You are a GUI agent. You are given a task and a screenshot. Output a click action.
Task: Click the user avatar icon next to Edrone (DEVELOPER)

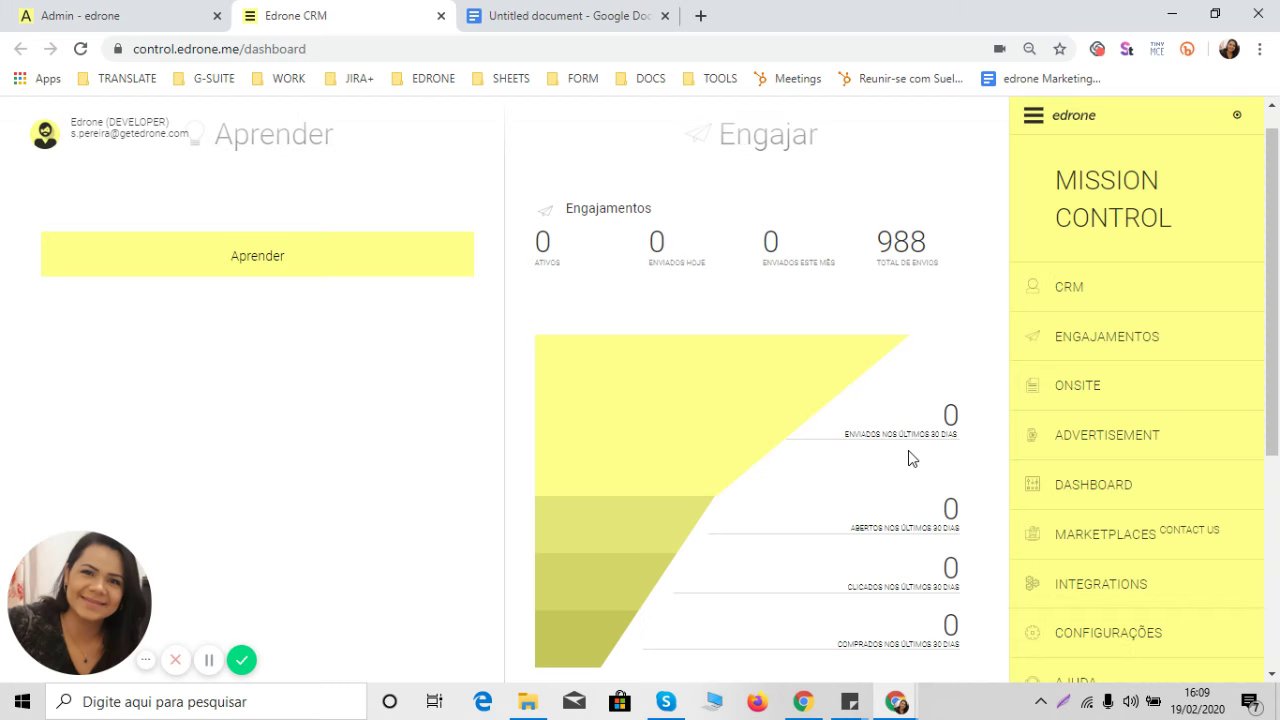(45, 134)
